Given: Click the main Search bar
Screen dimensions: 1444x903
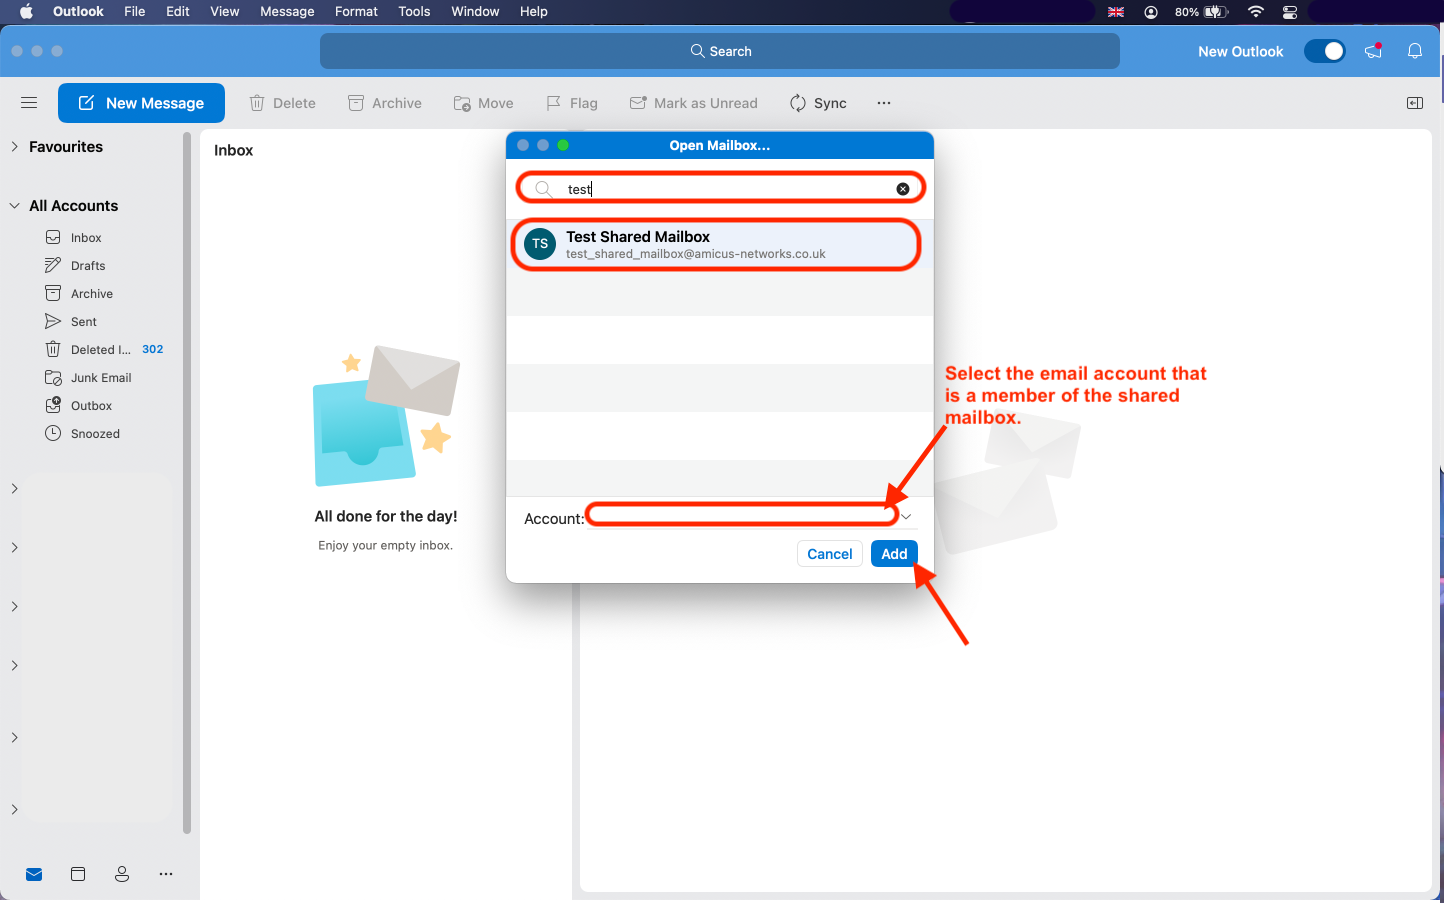Looking at the screenshot, I should coord(720,51).
